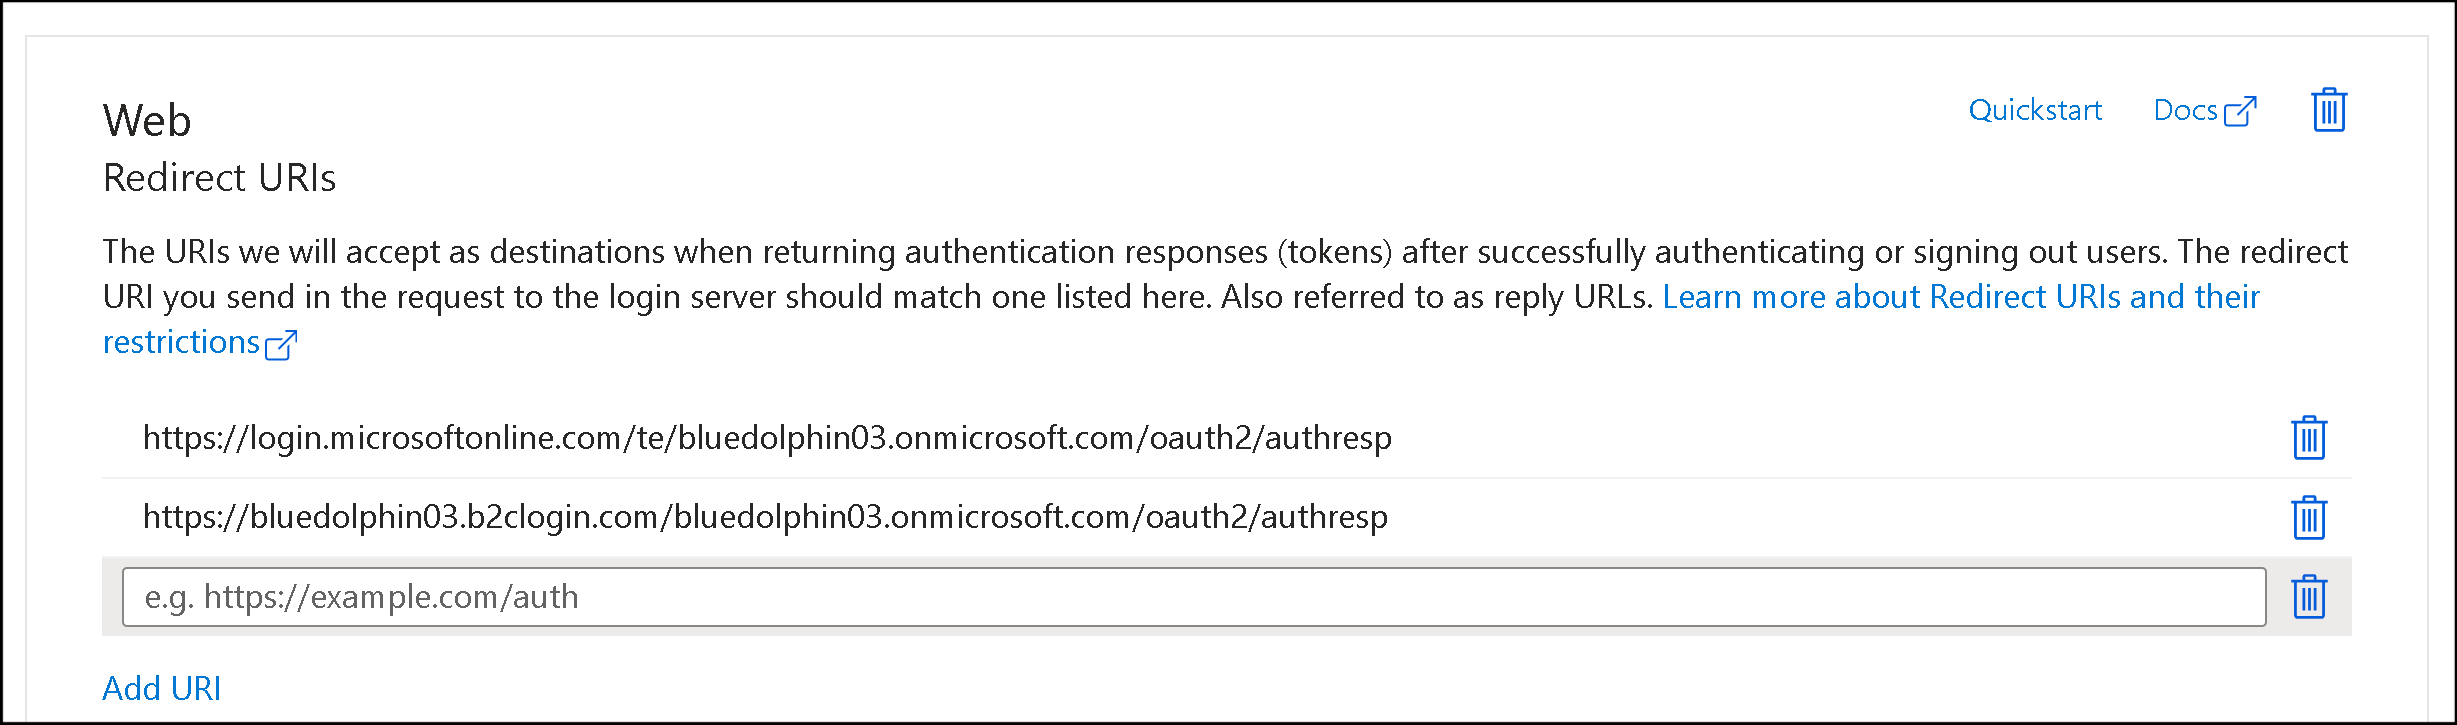
Task: Delete the Web platform using top trash icon
Action: (x=2329, y=110)
